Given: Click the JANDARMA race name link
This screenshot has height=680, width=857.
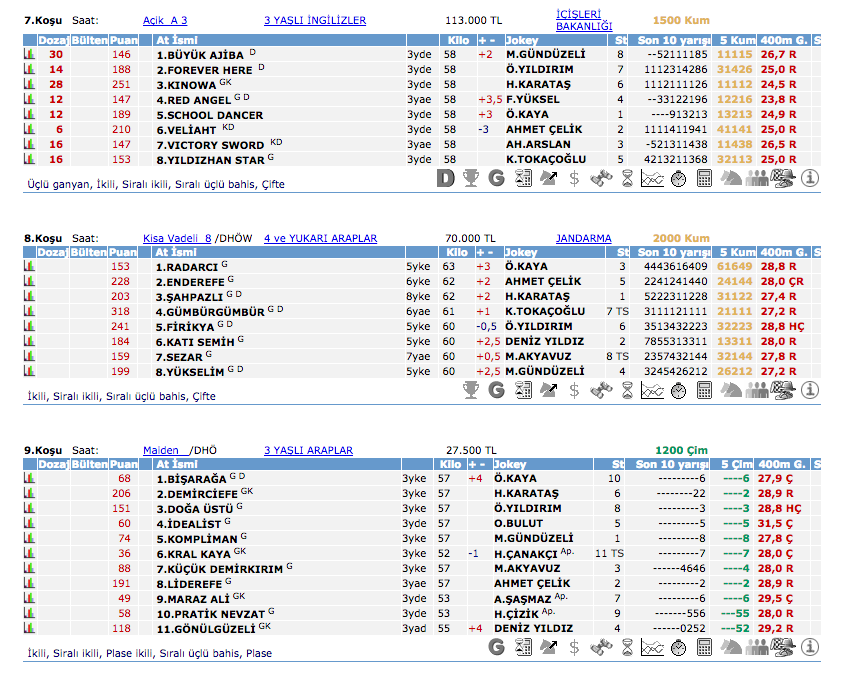Looking at the screenshot, I should click(x=584, y=239).
